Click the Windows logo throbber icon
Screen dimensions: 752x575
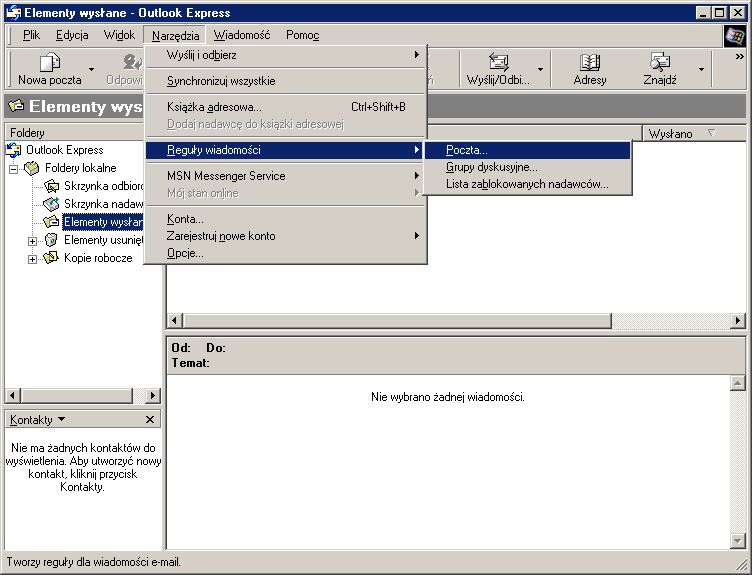point(734,36)
